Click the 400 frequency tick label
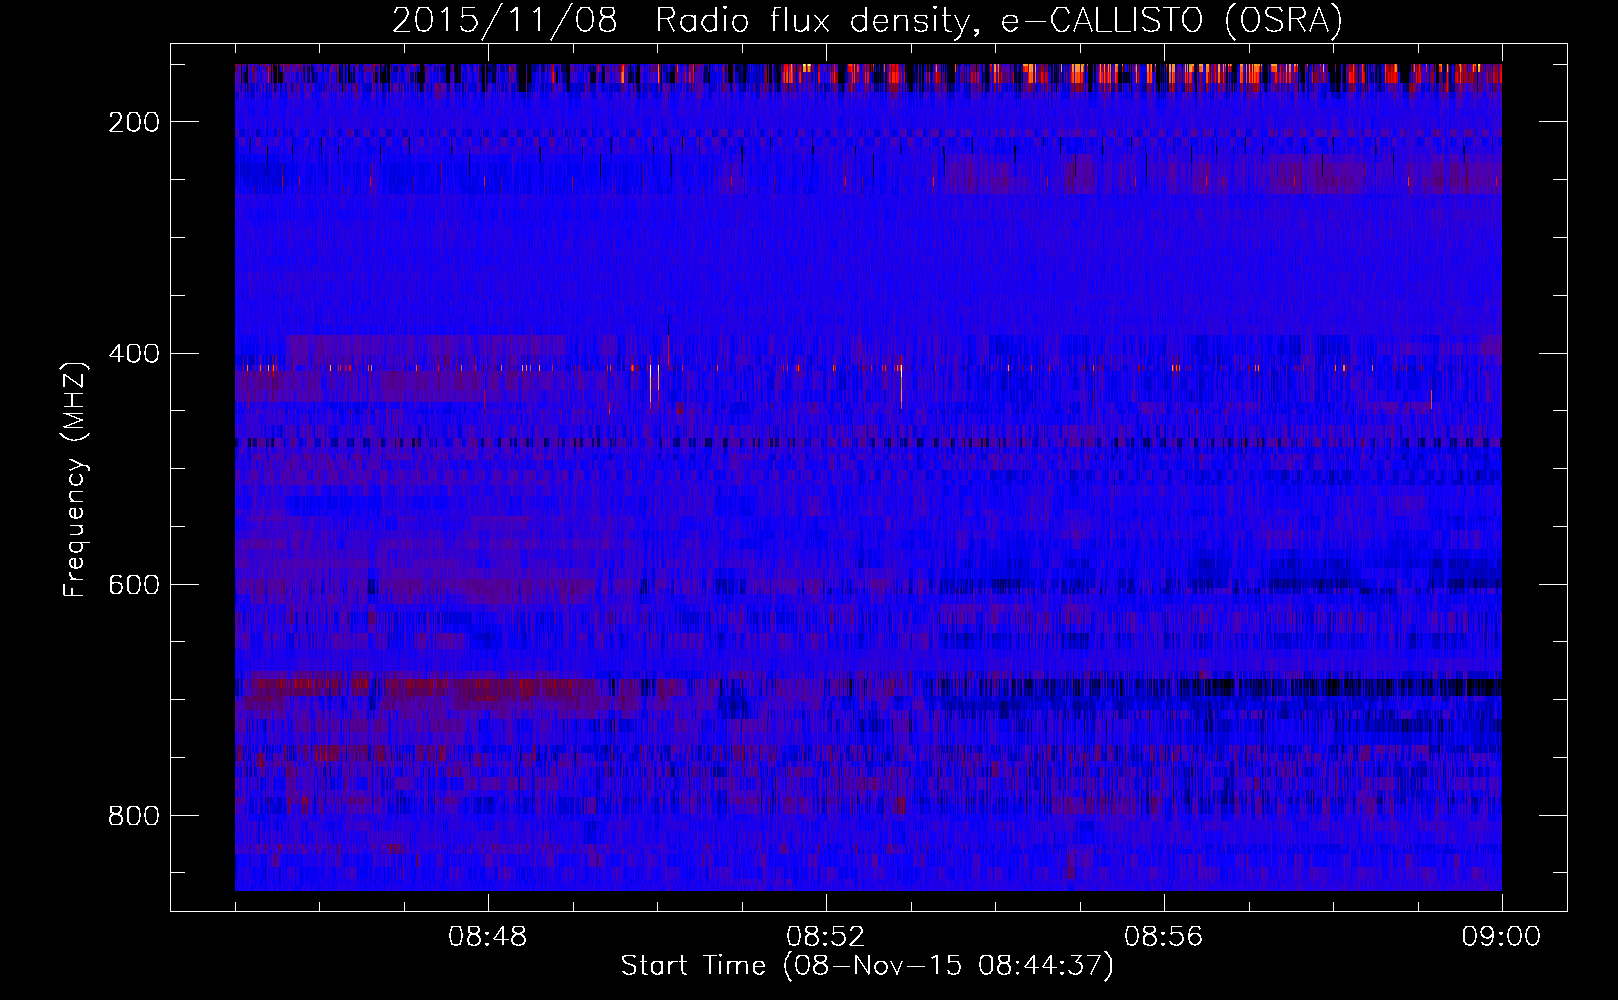The width and height of the screenshot is (1618, 1000). coord(133,354)
